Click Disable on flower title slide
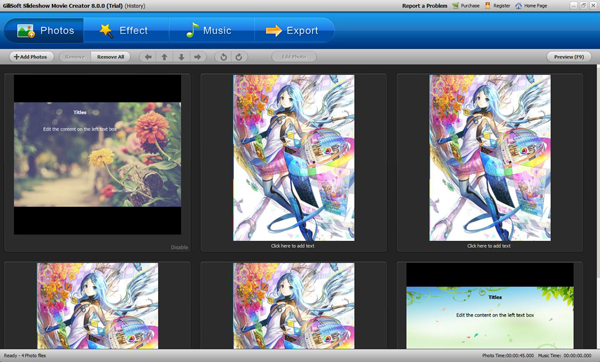600x362 pixels. tap(179, 247)
